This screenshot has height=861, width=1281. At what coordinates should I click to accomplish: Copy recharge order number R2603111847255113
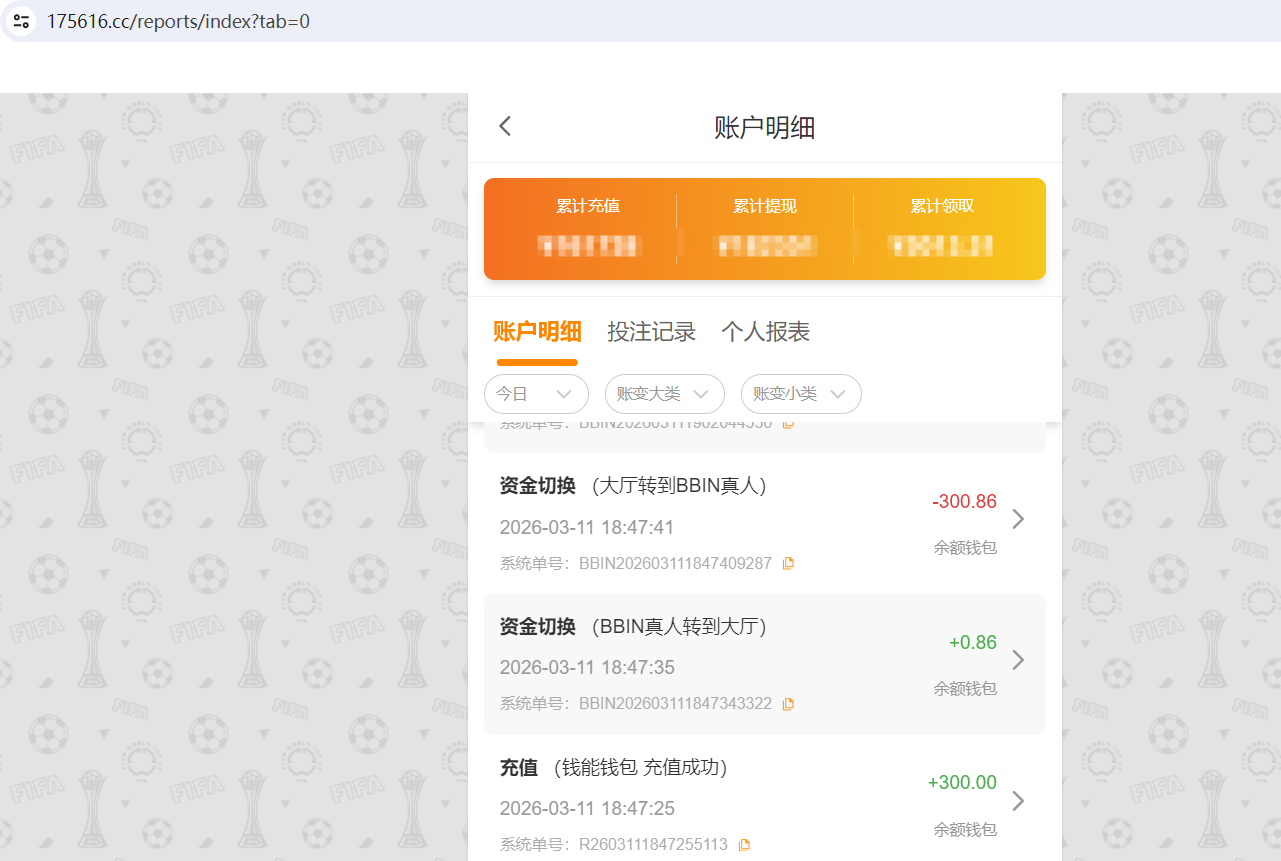743,844
